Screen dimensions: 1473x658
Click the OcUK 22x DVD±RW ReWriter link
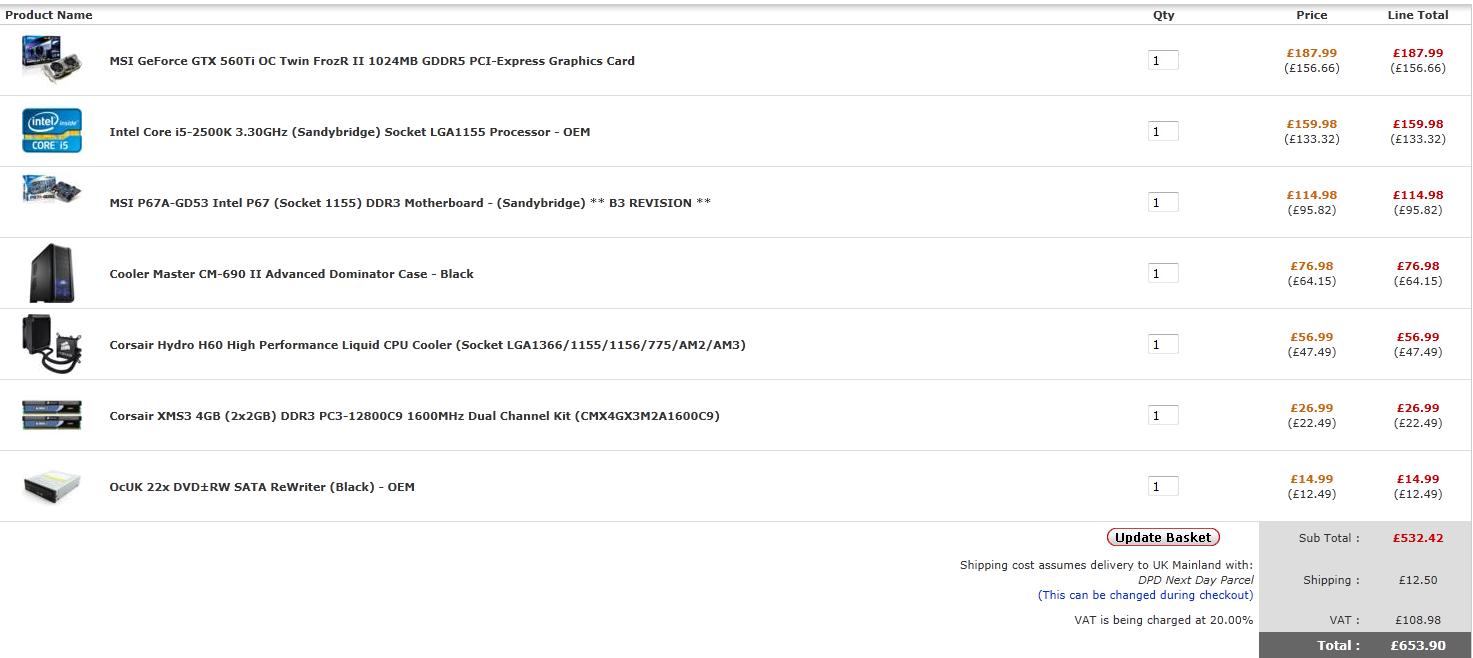[262, 487]
